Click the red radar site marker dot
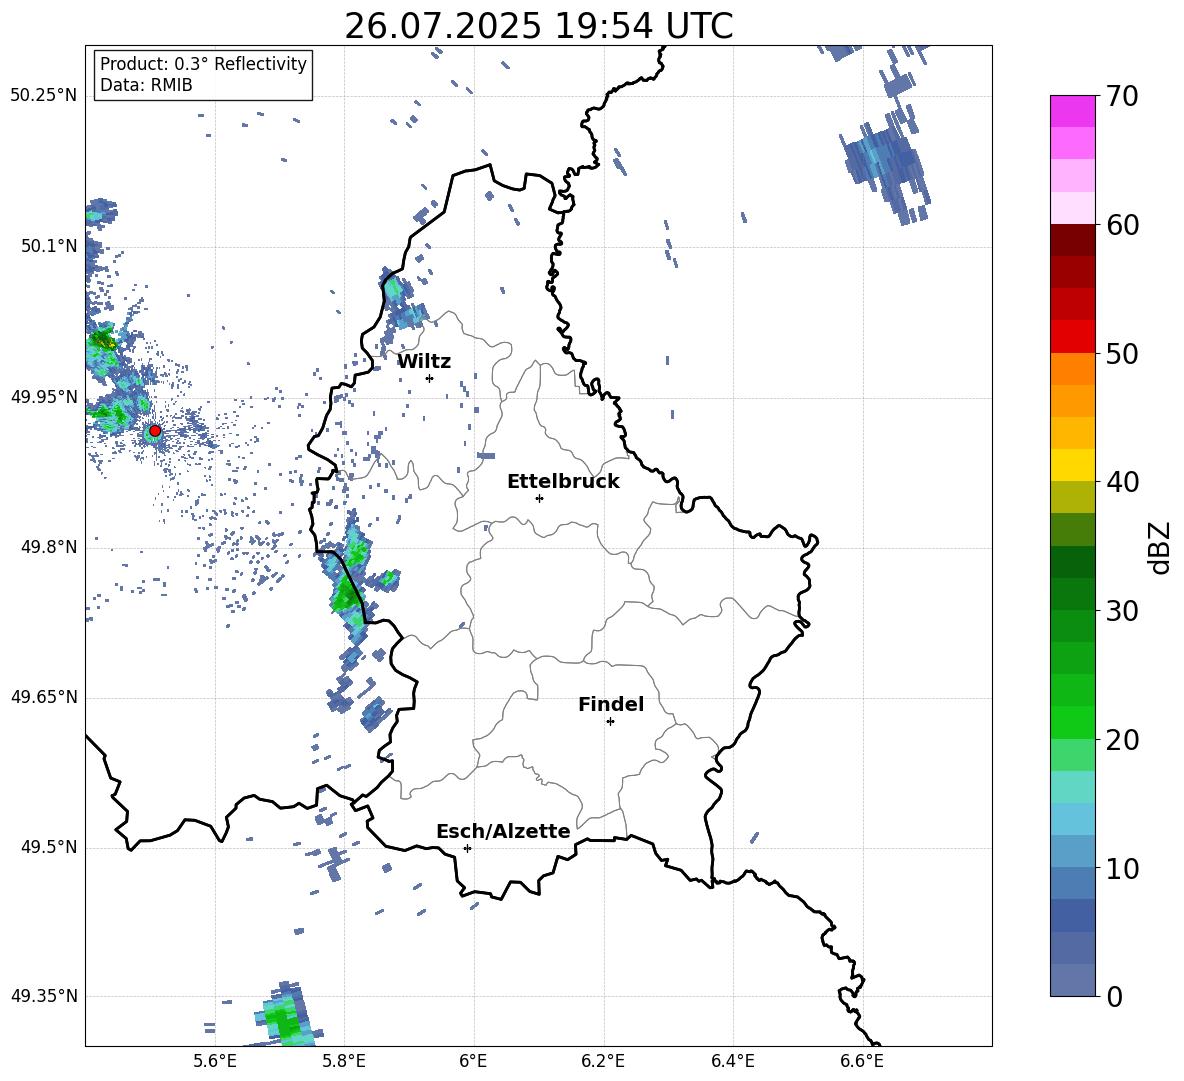The width and height of the screenshot is (1184, 1081). pos(155,431)
